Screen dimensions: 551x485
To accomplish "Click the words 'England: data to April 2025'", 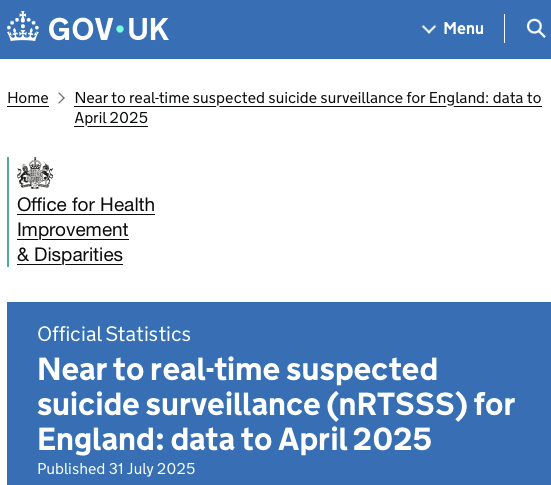I will (234, 439).
